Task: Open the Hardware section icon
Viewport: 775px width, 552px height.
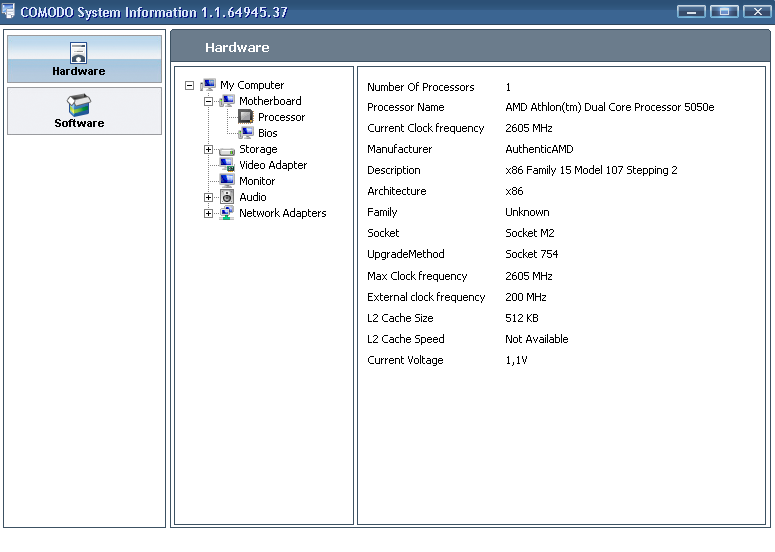Action: pos(79,52)
